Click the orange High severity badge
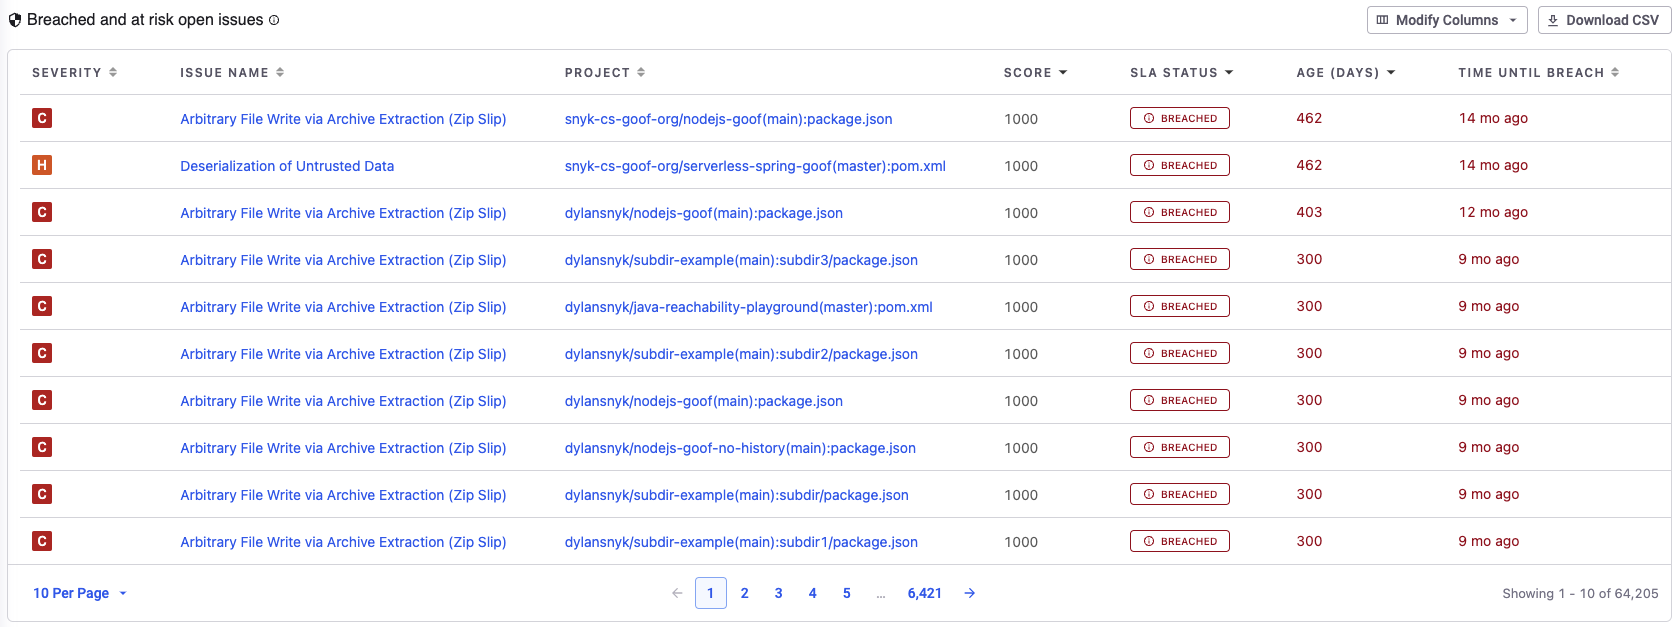The image size is (1676, 627). click(42, 165)
